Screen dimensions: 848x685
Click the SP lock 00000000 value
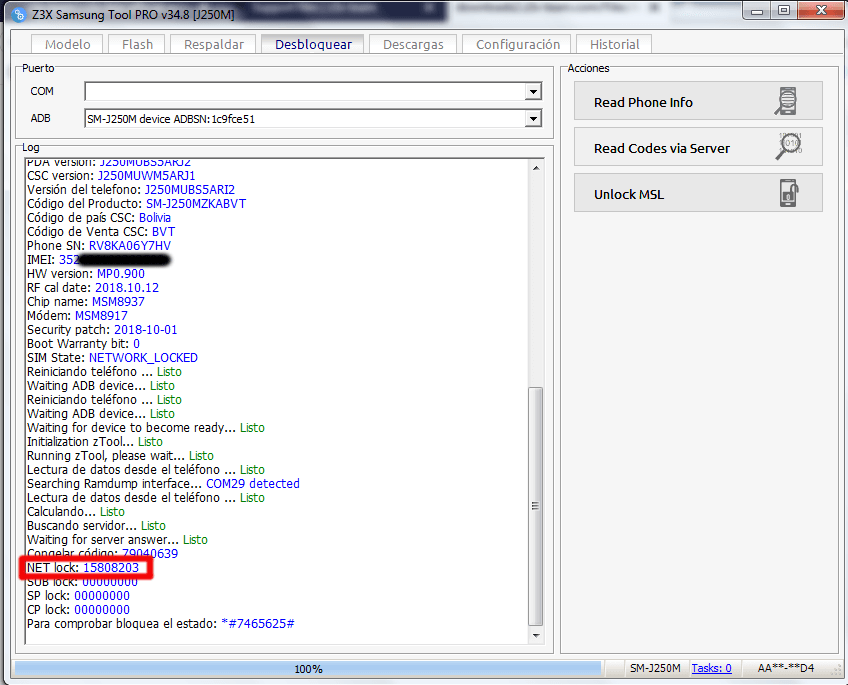point(102,596)
